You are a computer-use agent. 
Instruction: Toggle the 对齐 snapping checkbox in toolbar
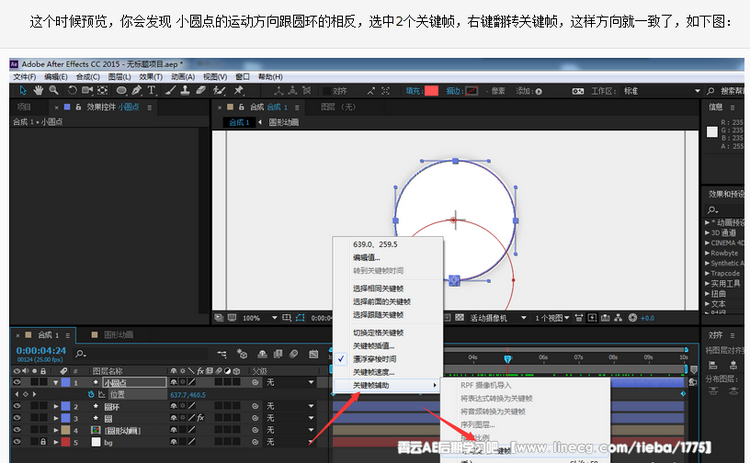327,91
